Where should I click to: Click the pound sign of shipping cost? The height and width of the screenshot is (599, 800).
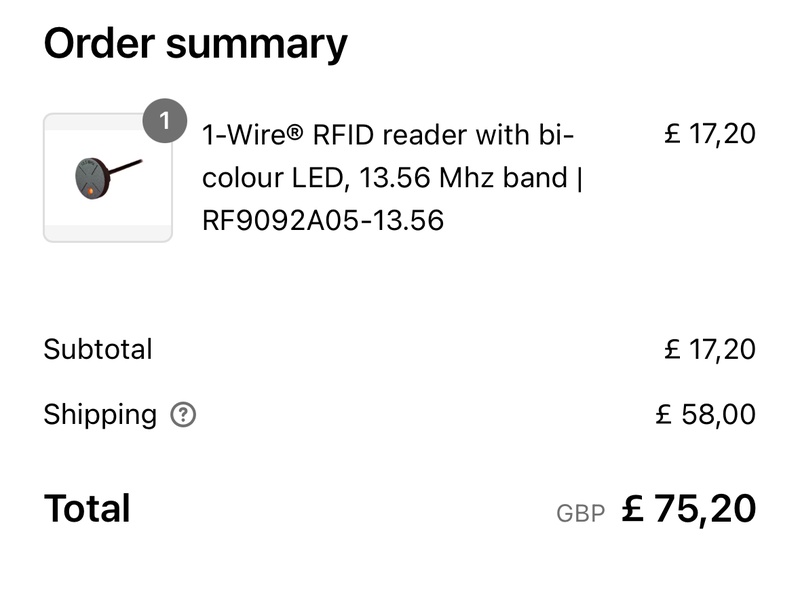click(x=663, y=414)
